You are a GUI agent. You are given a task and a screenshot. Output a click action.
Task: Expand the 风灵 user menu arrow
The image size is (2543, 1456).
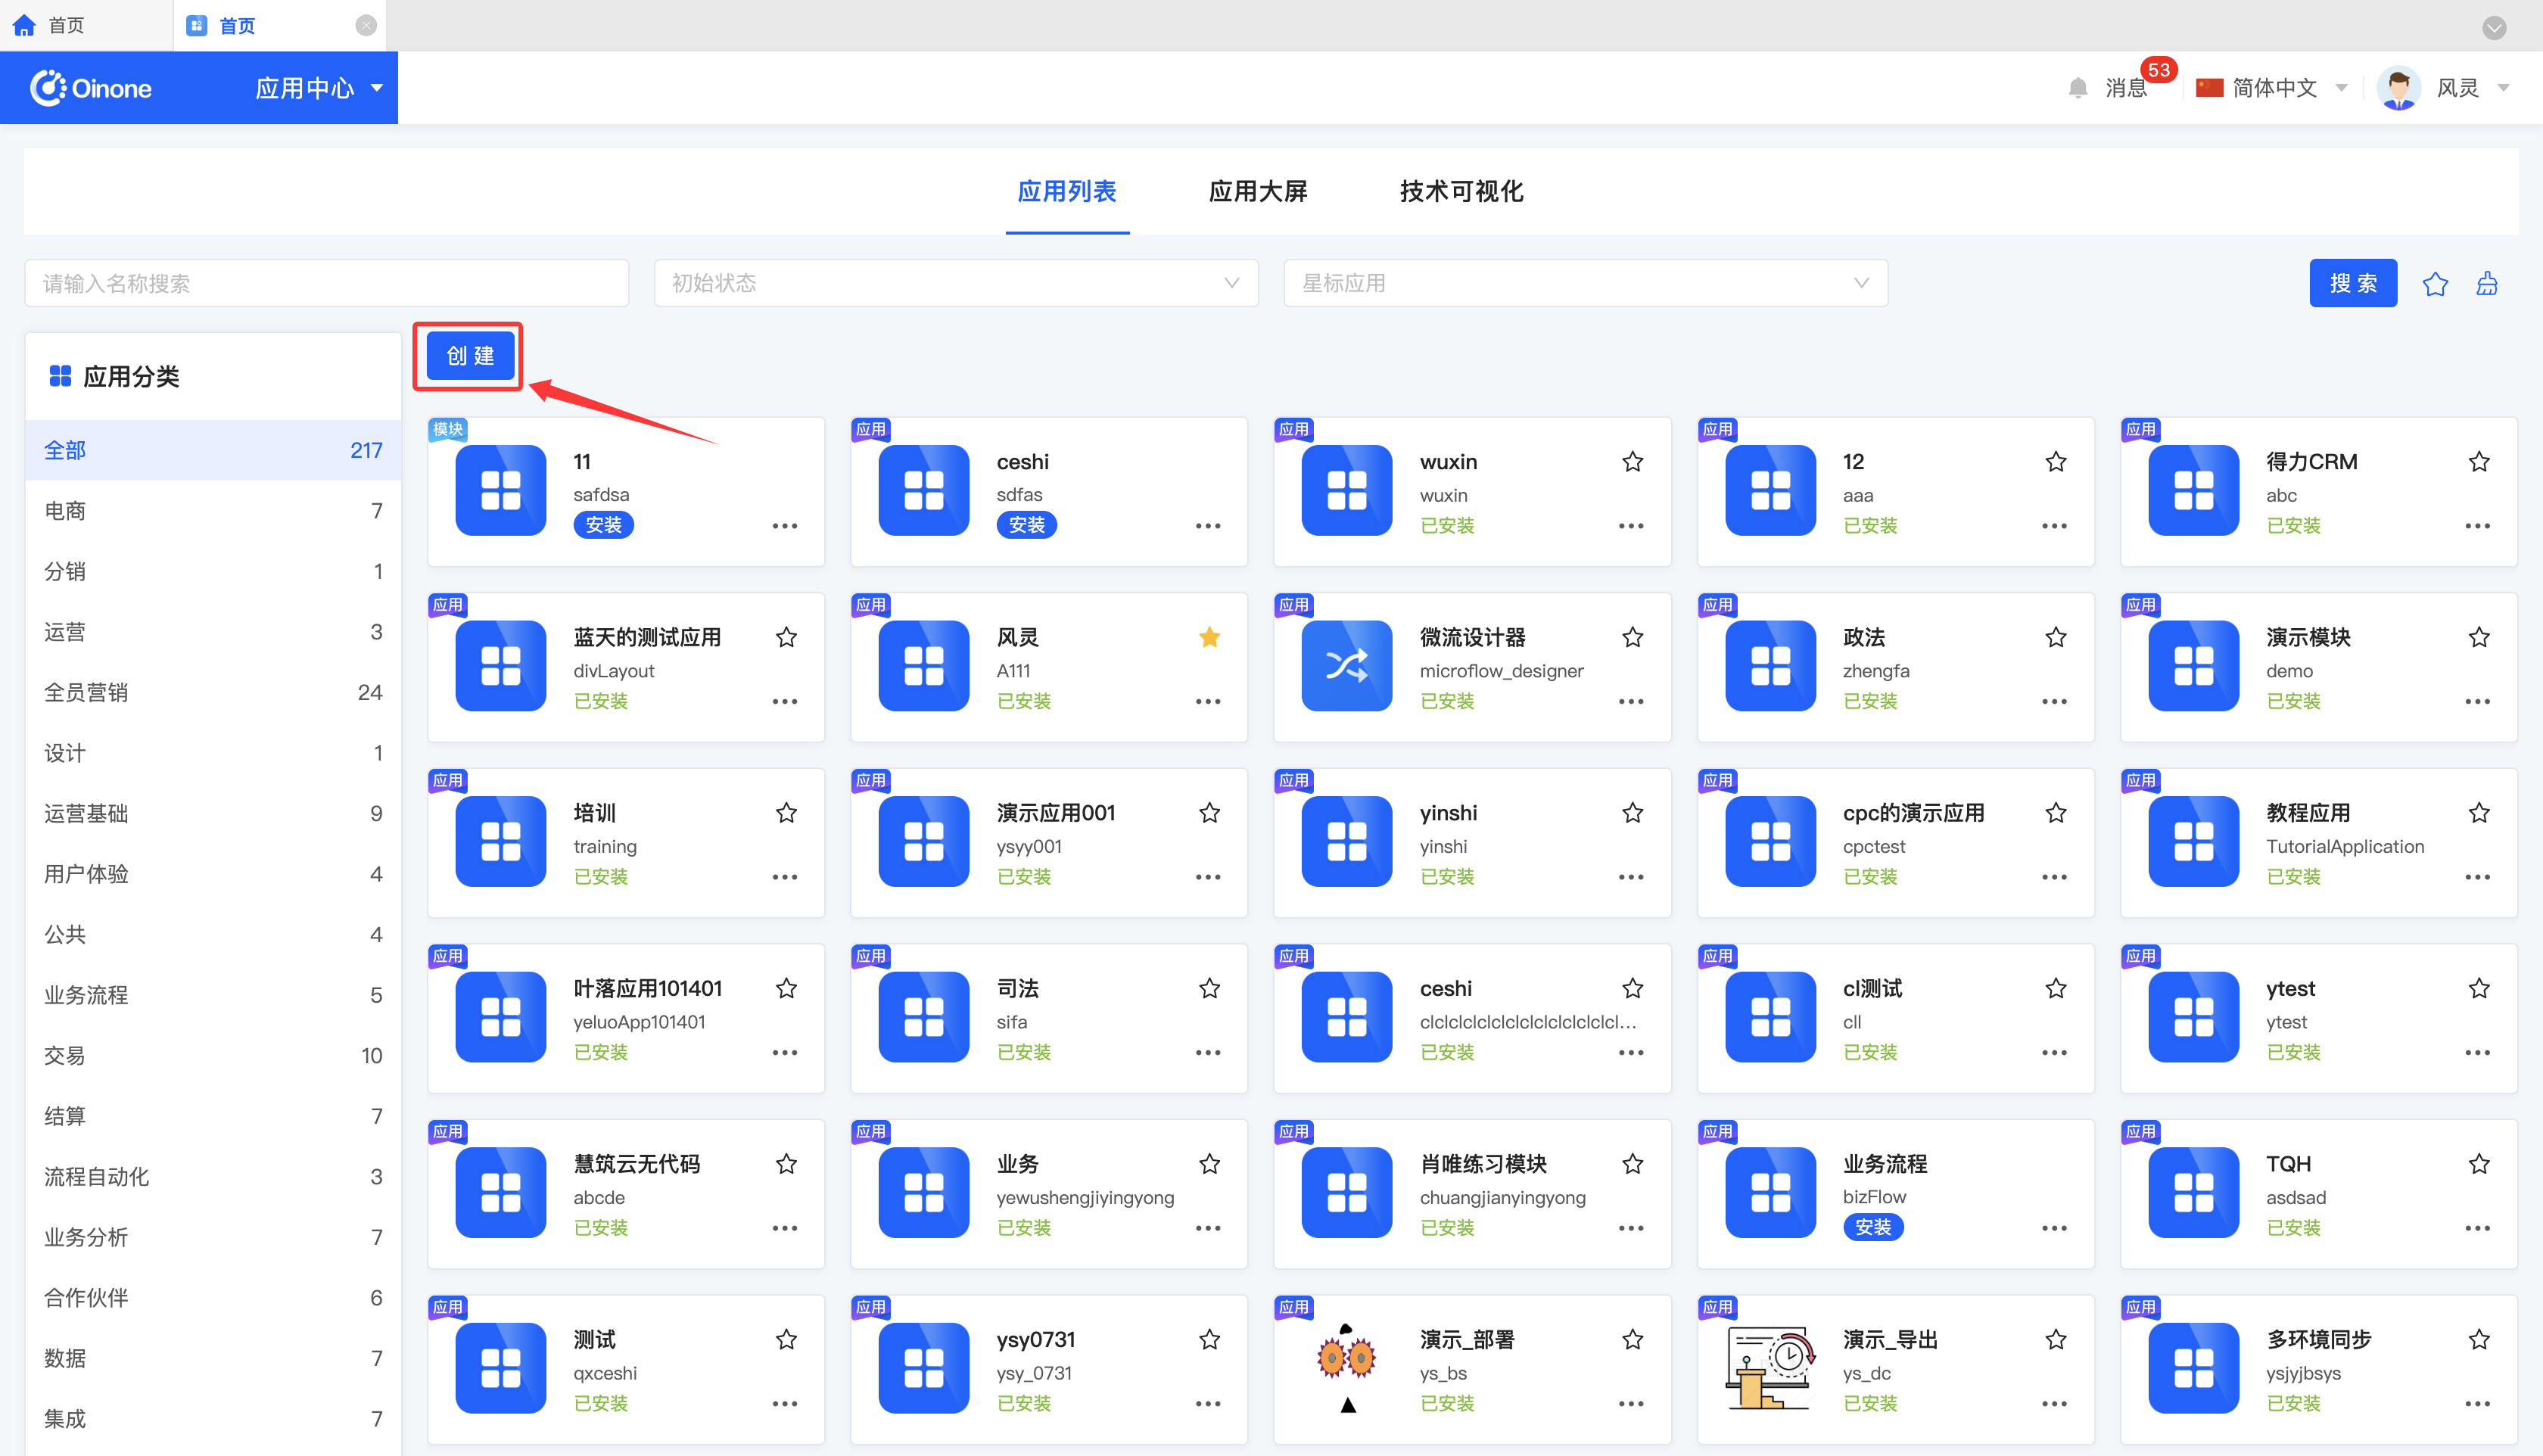2503,88
